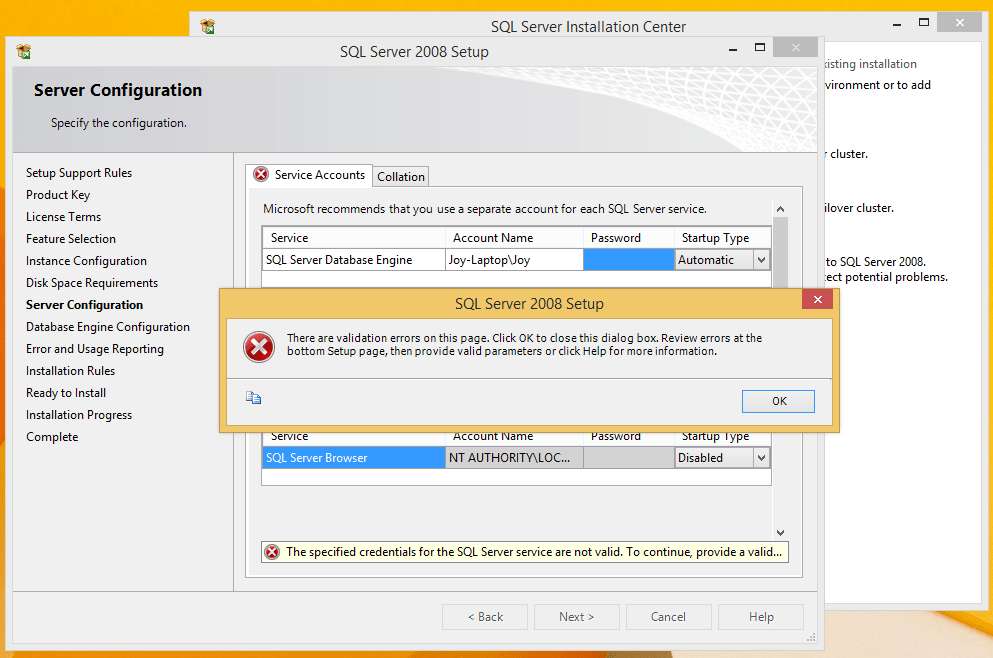This screenshot has height=658, width=993.
Task: Open Startup Type dropdown for Database Engine
Action: tap(761, 260)
